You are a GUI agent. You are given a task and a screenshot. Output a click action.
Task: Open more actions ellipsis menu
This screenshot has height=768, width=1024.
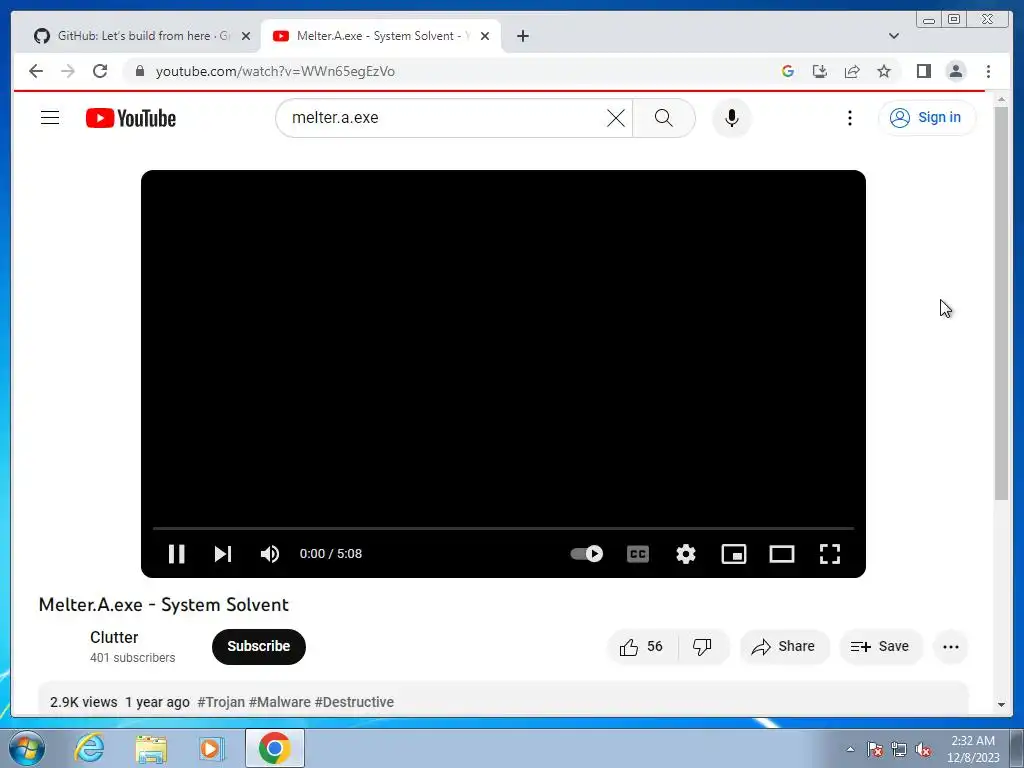point(951,647)
